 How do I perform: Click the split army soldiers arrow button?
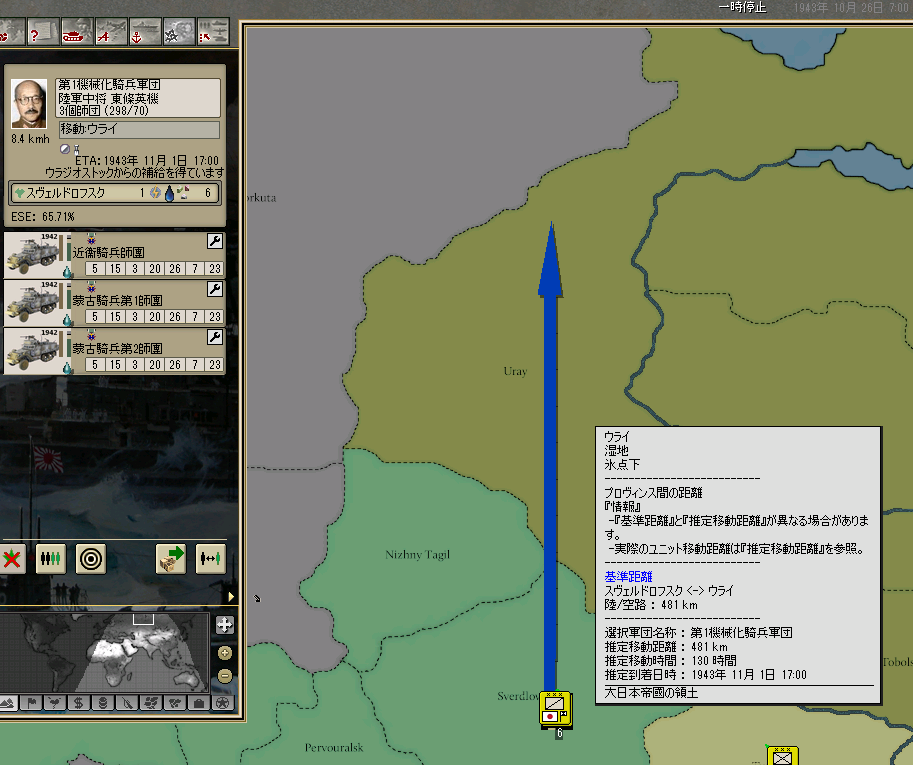[210, 559]
